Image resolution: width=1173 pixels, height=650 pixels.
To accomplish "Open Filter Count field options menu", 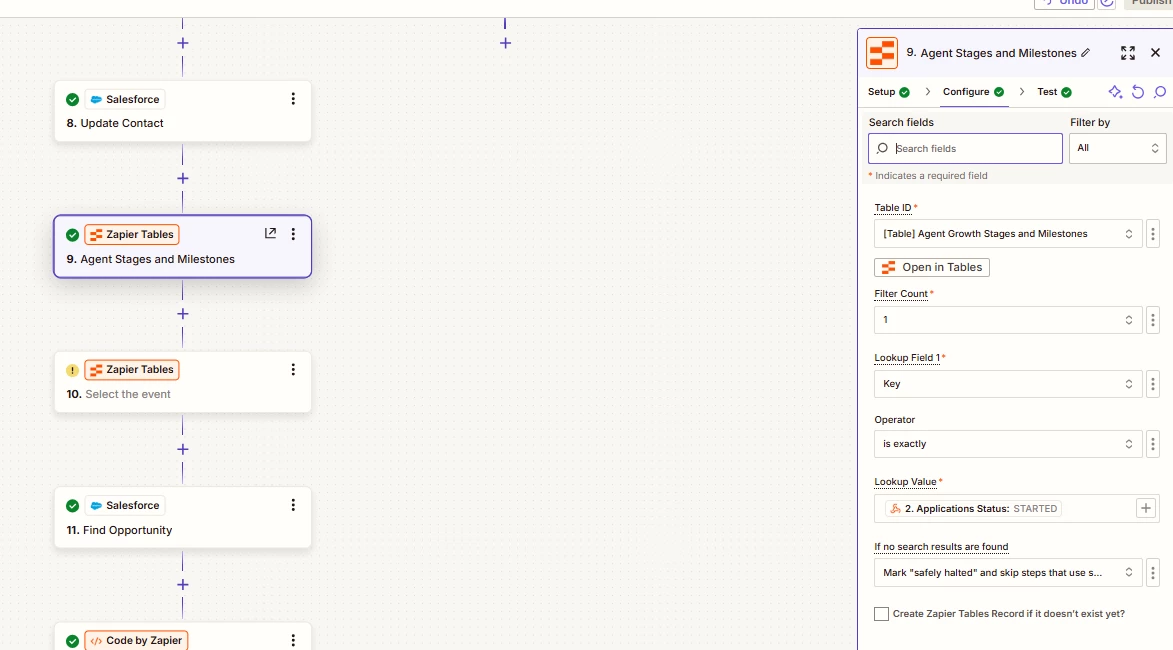I will (x=1153, y=320).
